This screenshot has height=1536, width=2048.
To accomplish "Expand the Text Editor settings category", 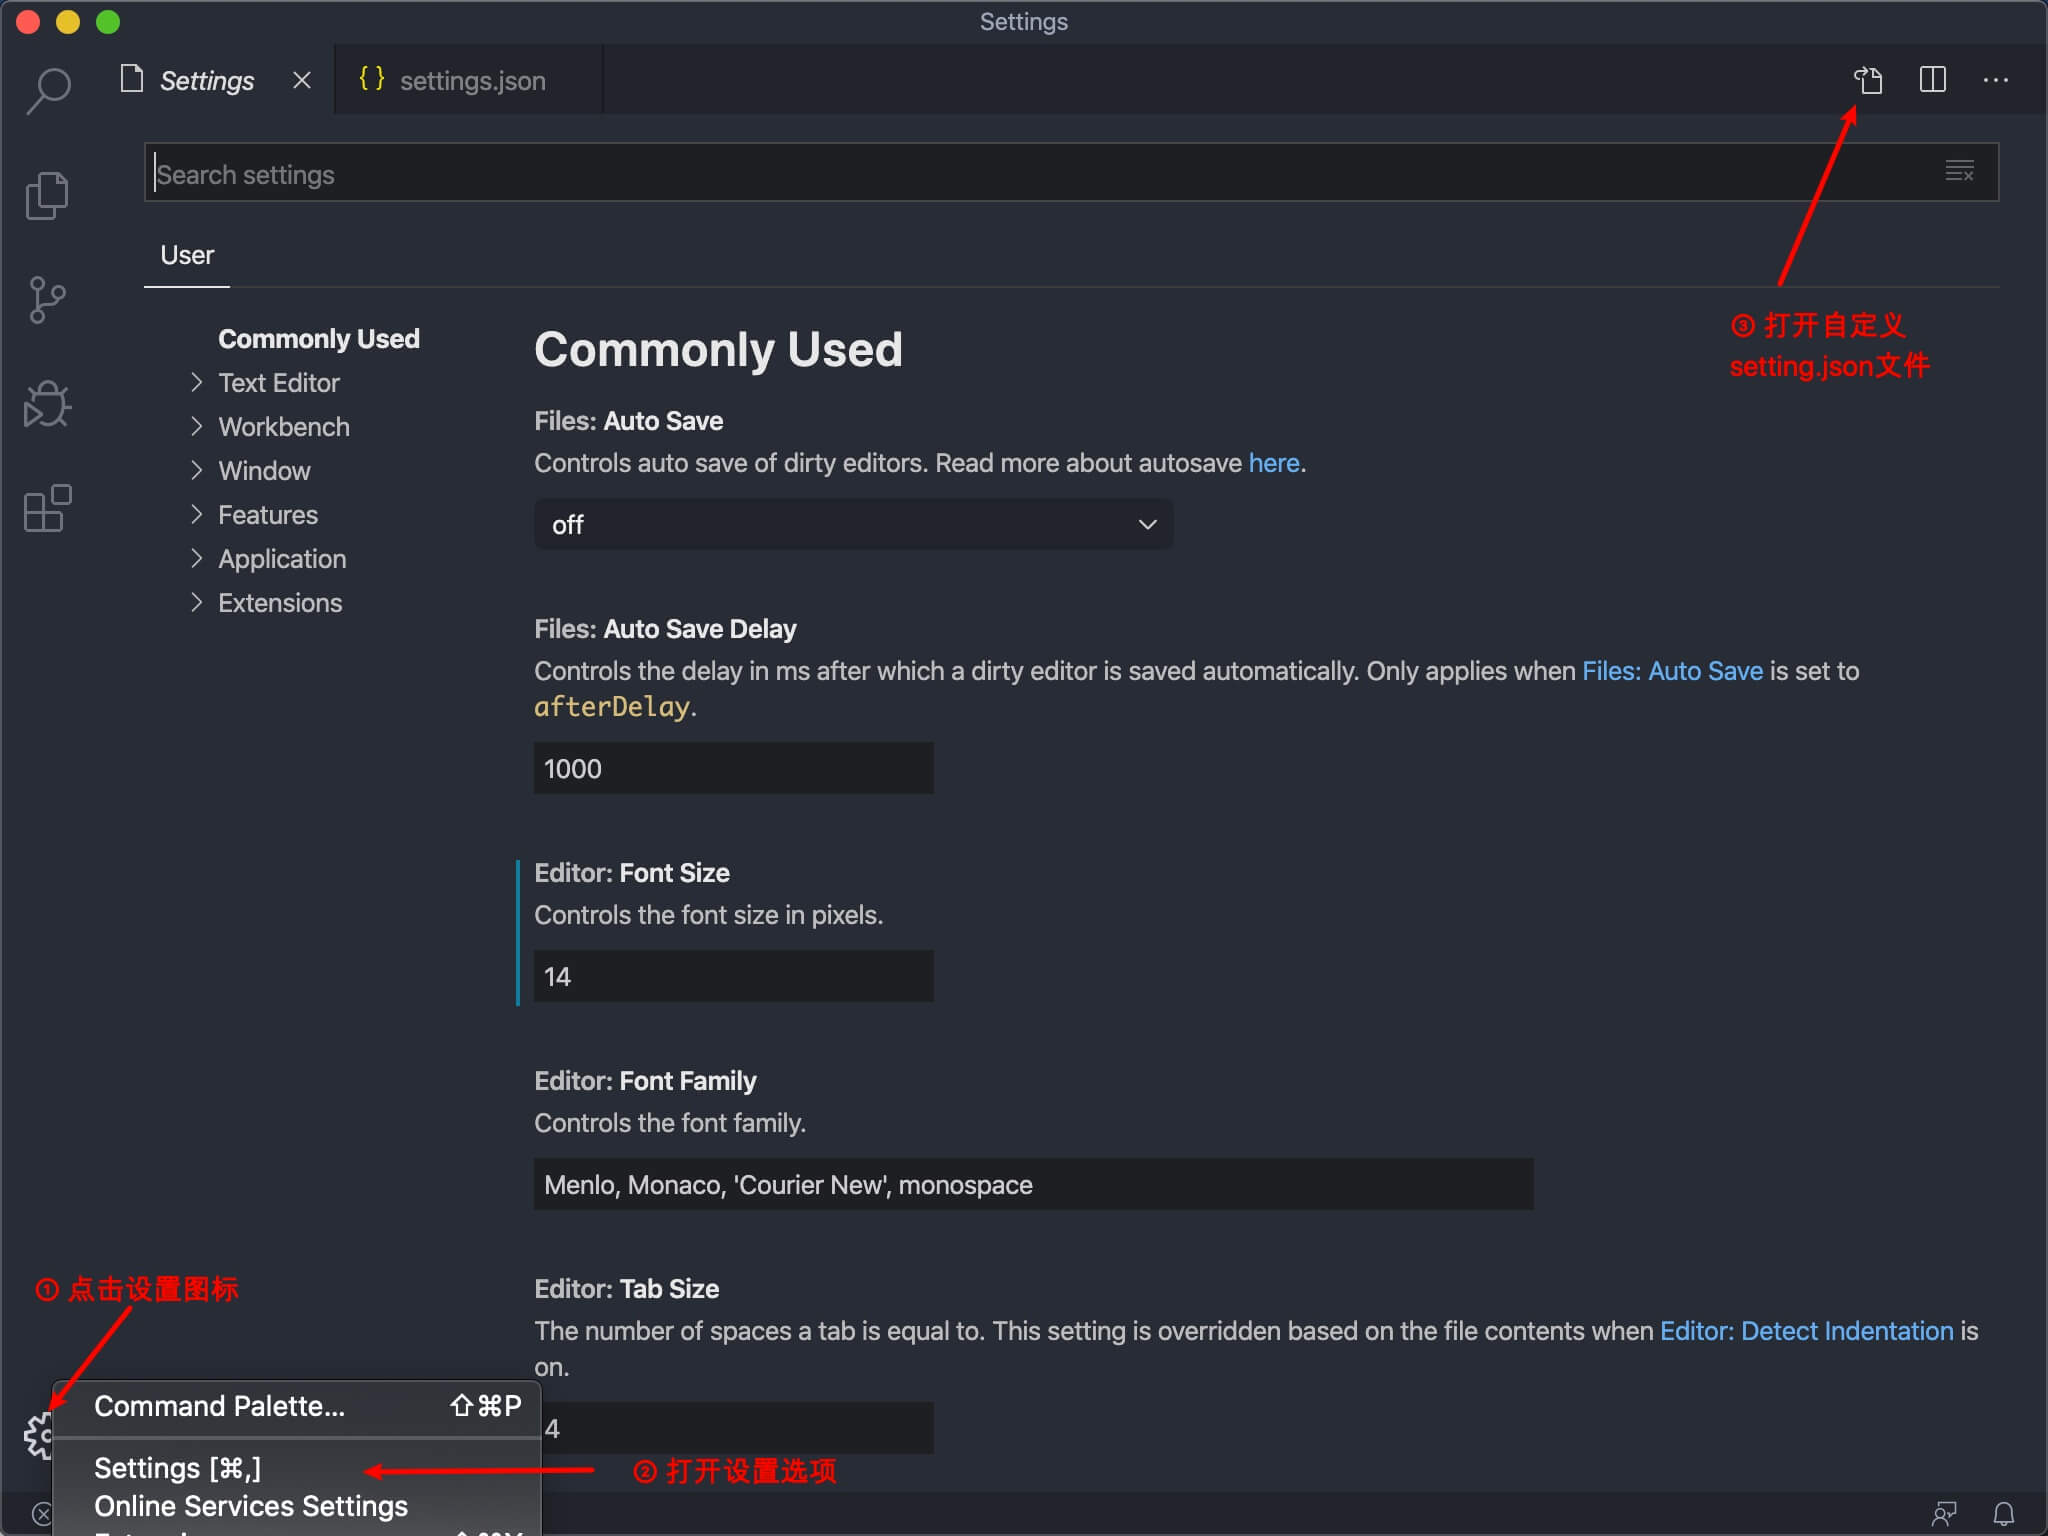I will point(278,383).
